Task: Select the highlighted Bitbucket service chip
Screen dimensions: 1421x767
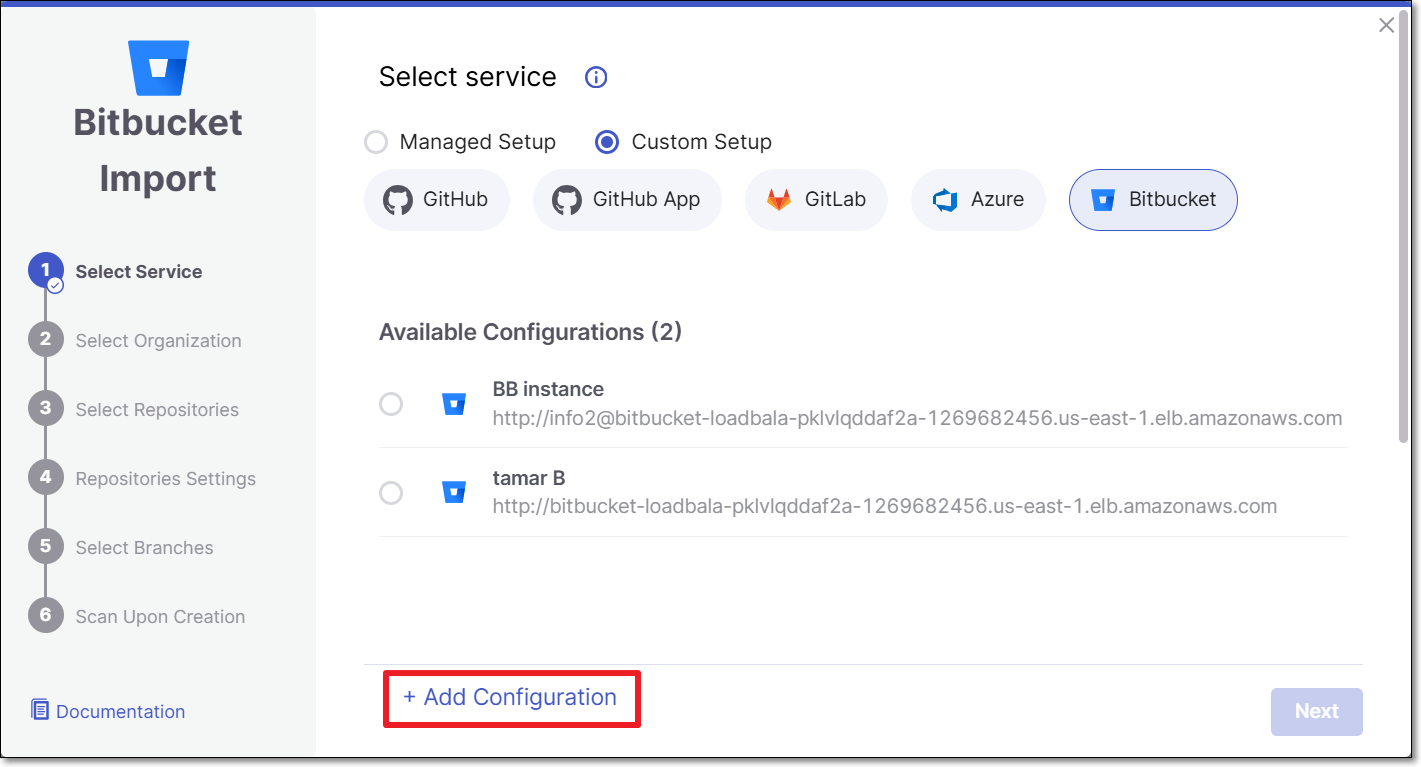Action: click(x=1153, y=200)
